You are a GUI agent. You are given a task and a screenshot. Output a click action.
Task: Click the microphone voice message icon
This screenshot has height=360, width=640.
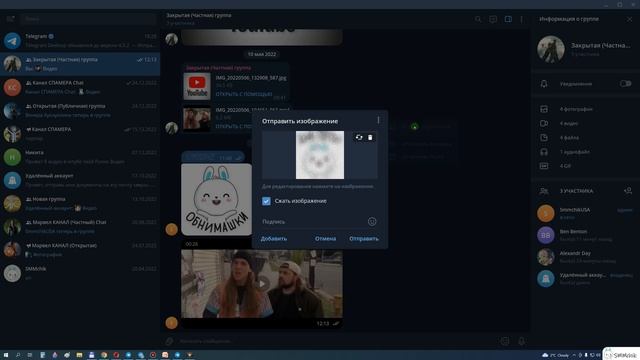pyautogui.click(x=521, y=341)
